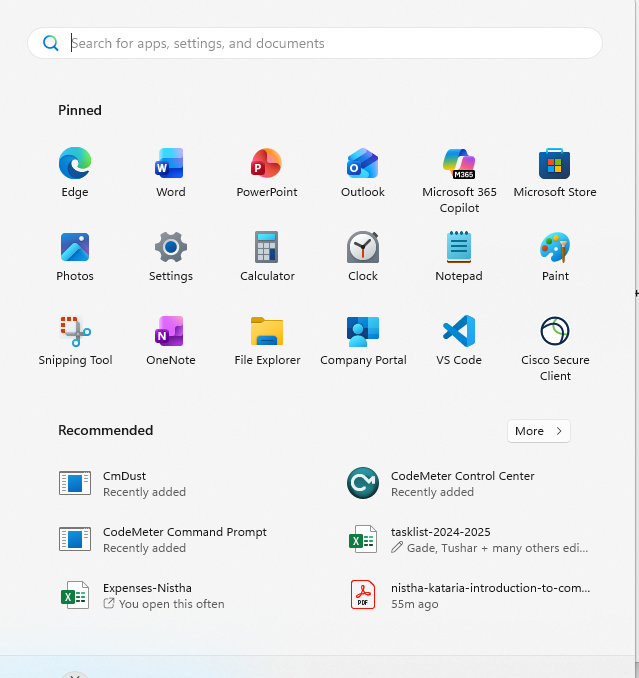Focus the apps and settings search box
The height and width of the screenshot is (678, 639).
click(x=315, y=43)
